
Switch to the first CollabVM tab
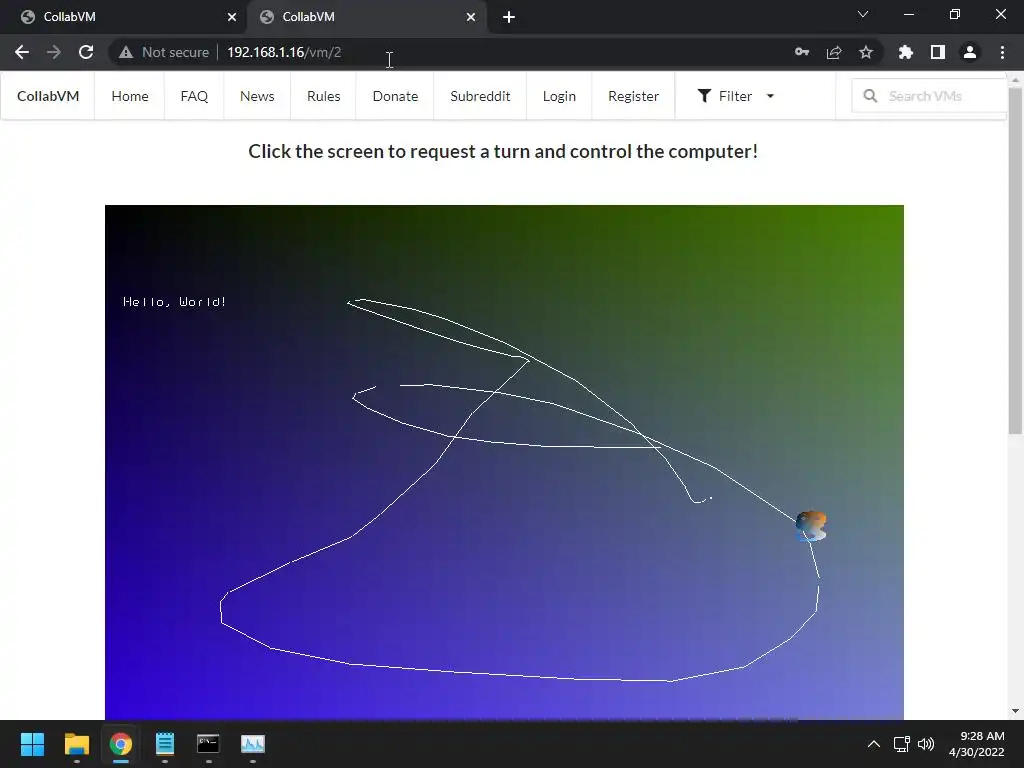124,17
